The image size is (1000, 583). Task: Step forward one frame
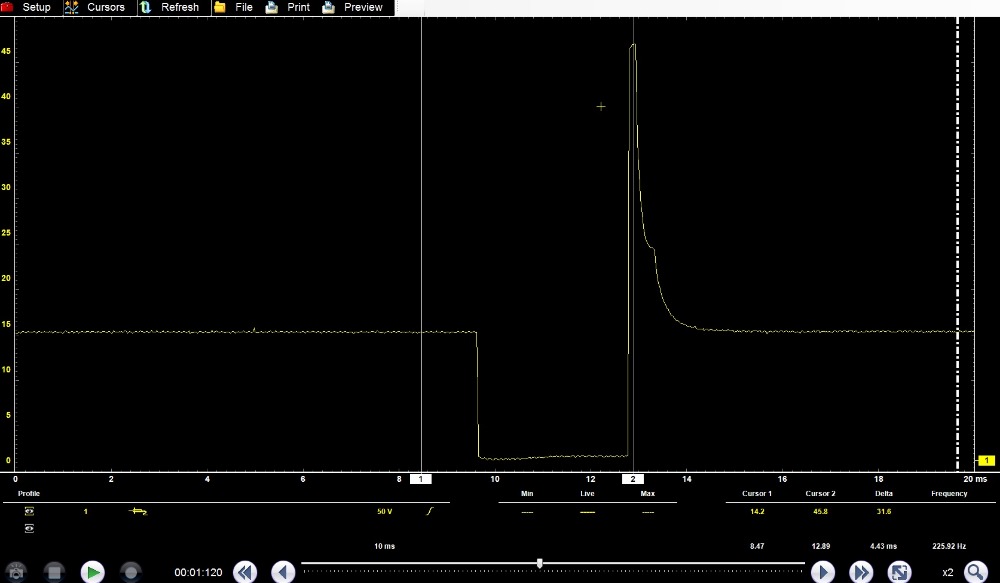(822, 572)
